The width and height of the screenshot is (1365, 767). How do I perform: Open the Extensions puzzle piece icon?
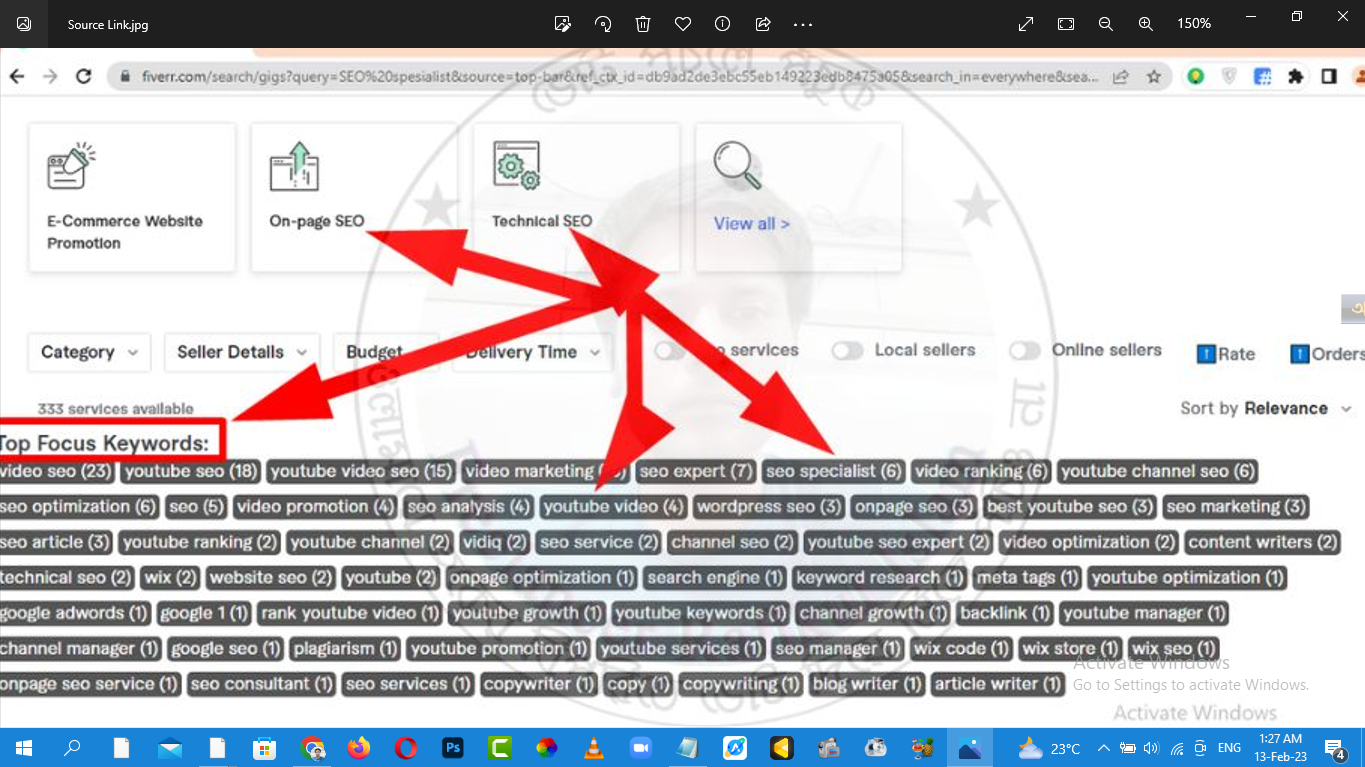coord(1296,76)
